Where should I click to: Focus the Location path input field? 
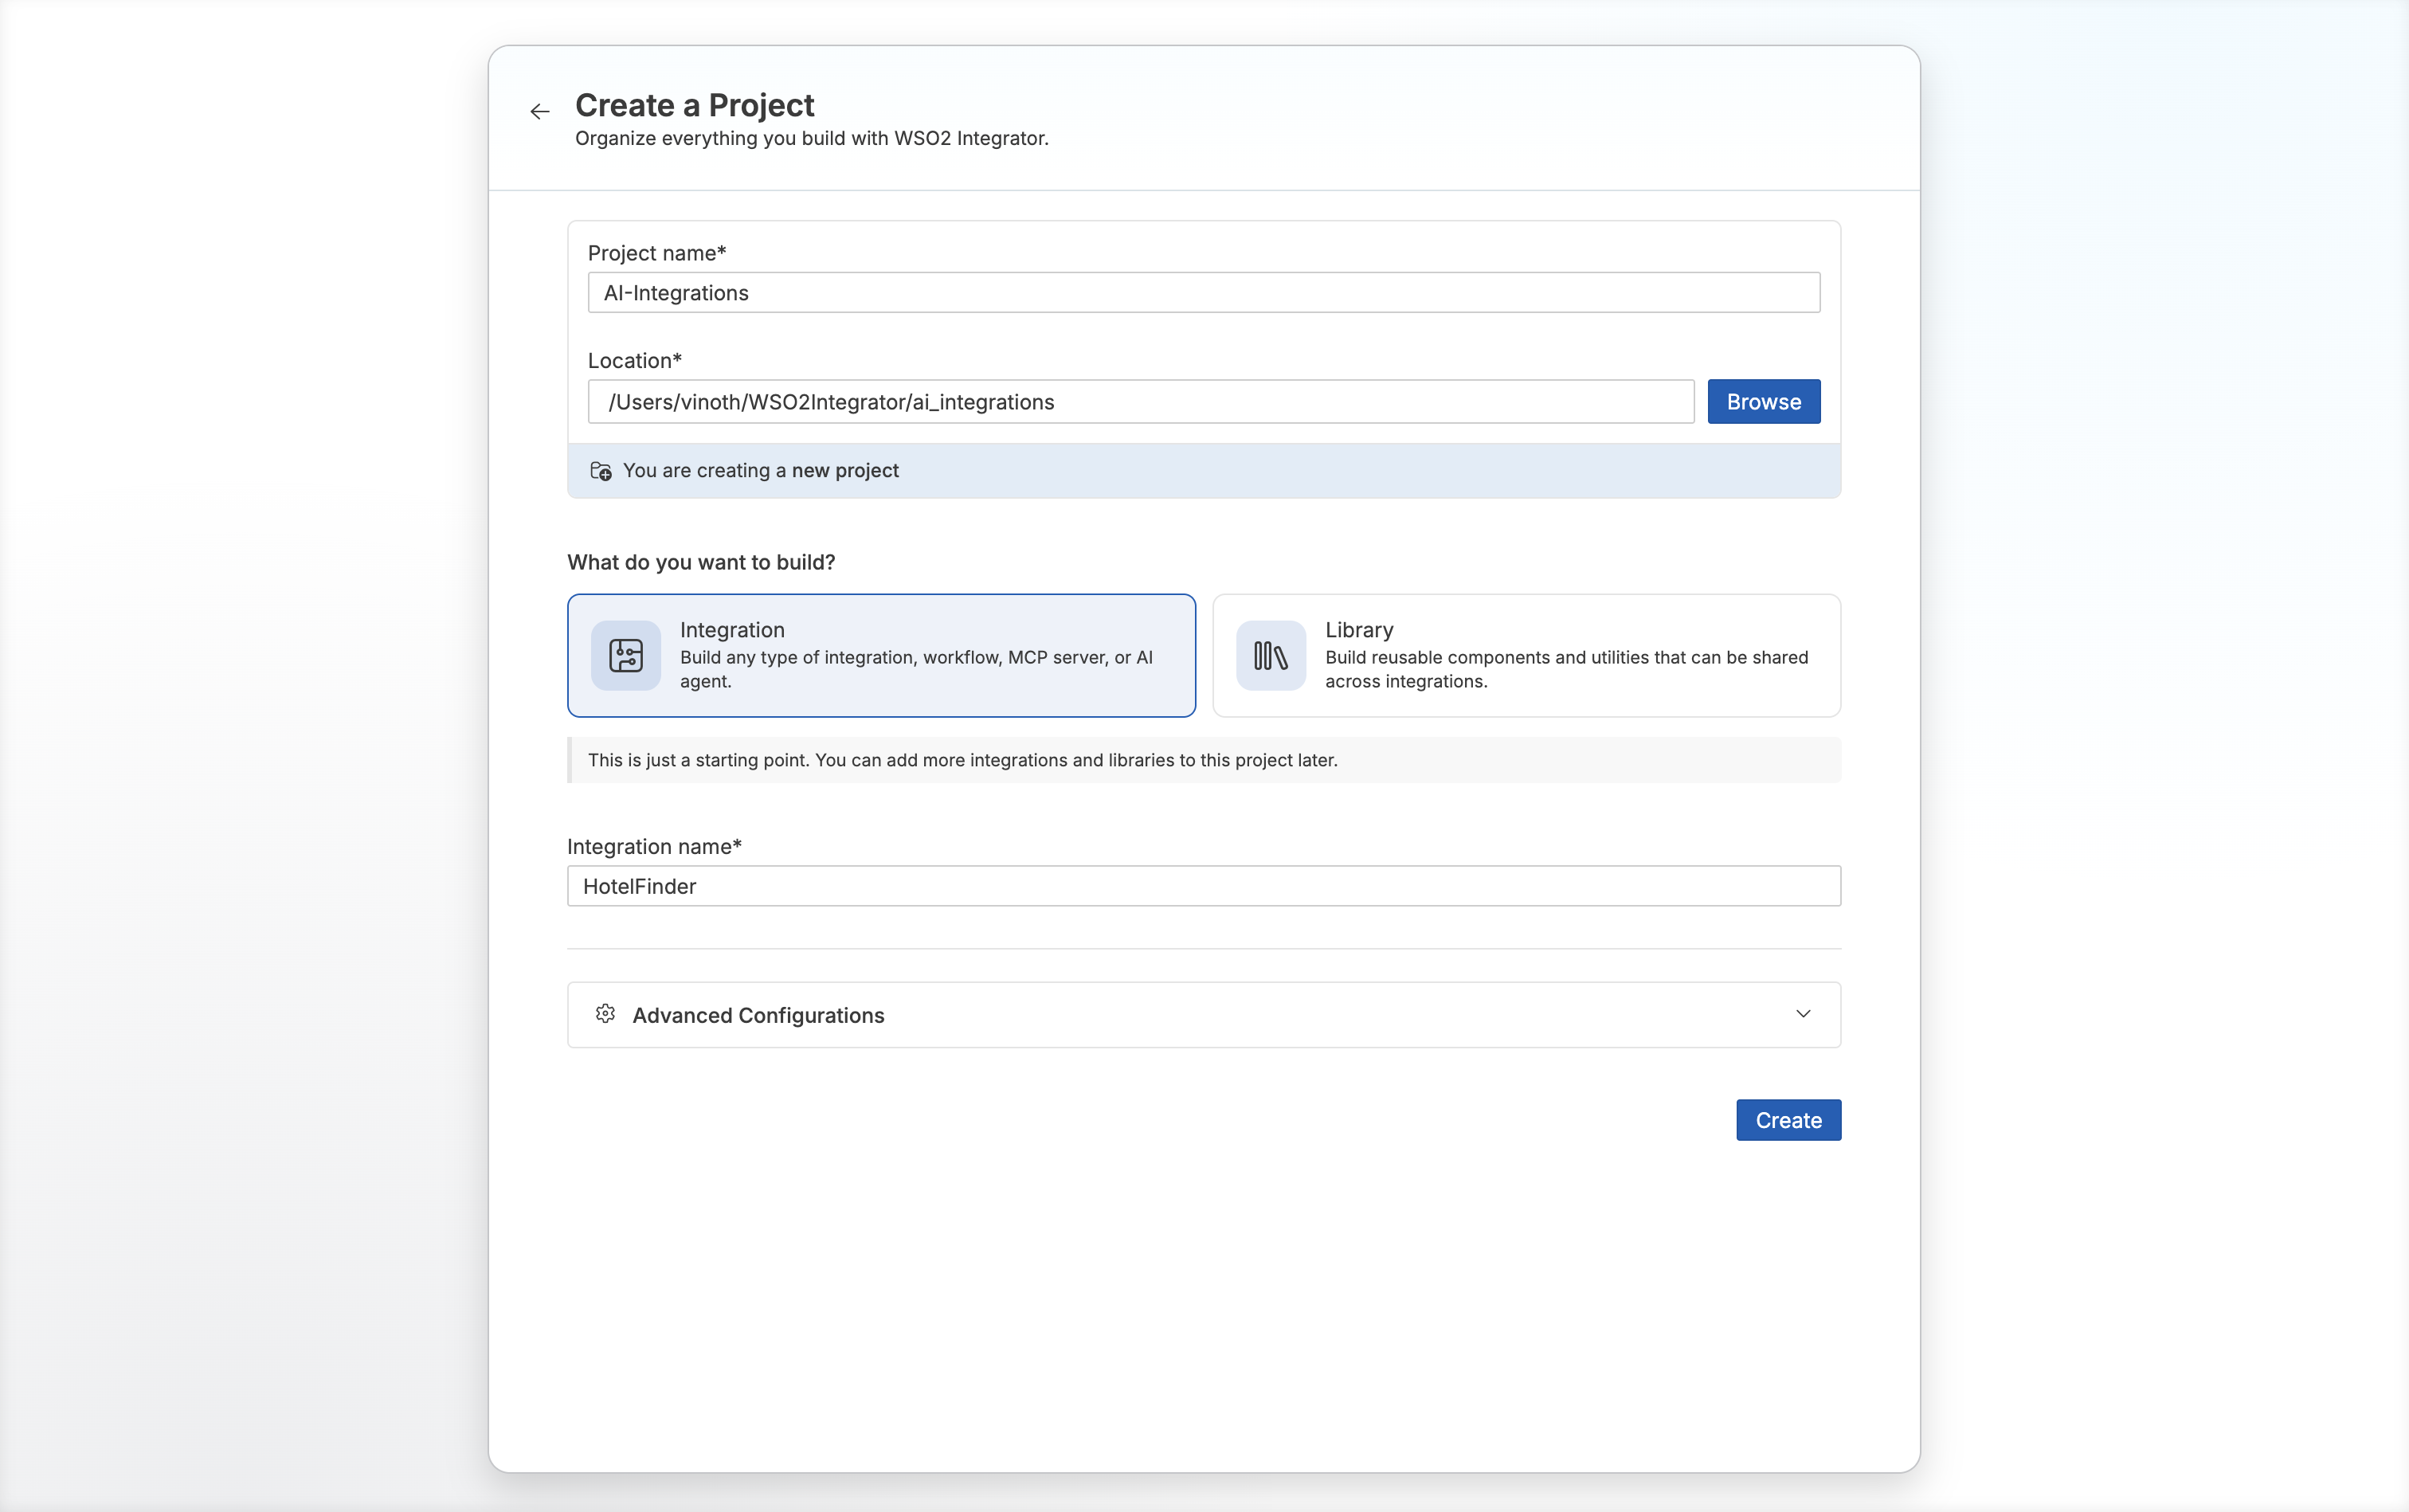pos(1141,401)
